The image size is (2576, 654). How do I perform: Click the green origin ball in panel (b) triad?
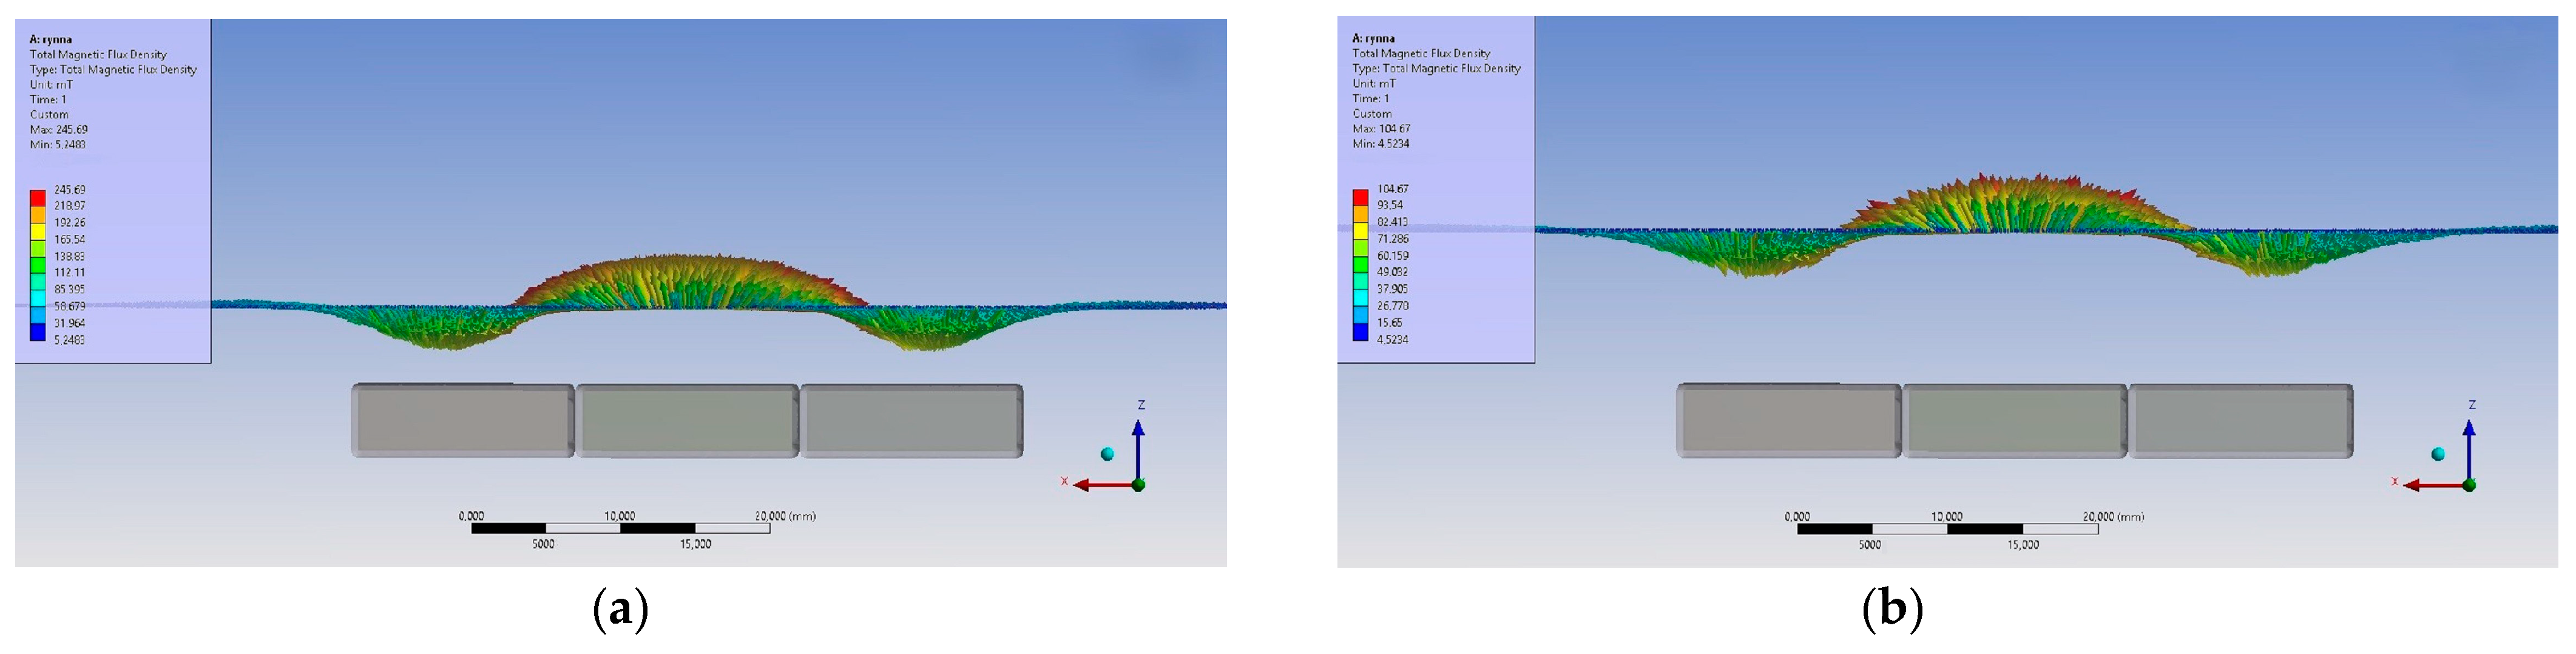2469,485
